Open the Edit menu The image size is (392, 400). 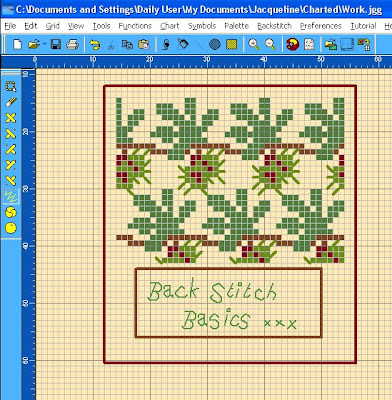31,26
